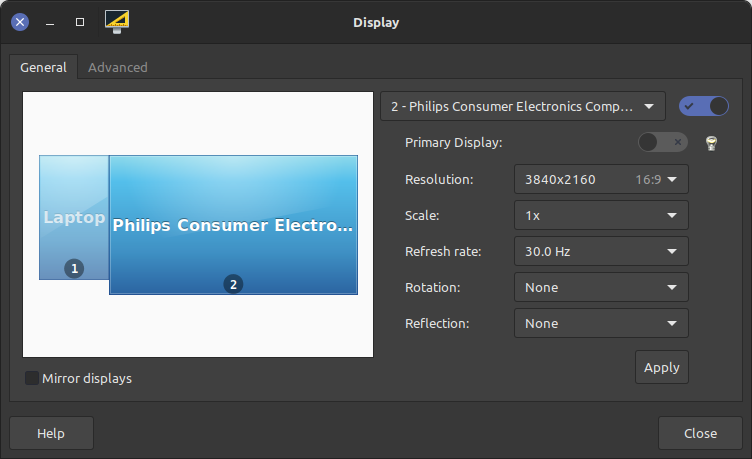Click the Close button at the bottom
This screenshot has height=459, width=752.
(700, 433)
